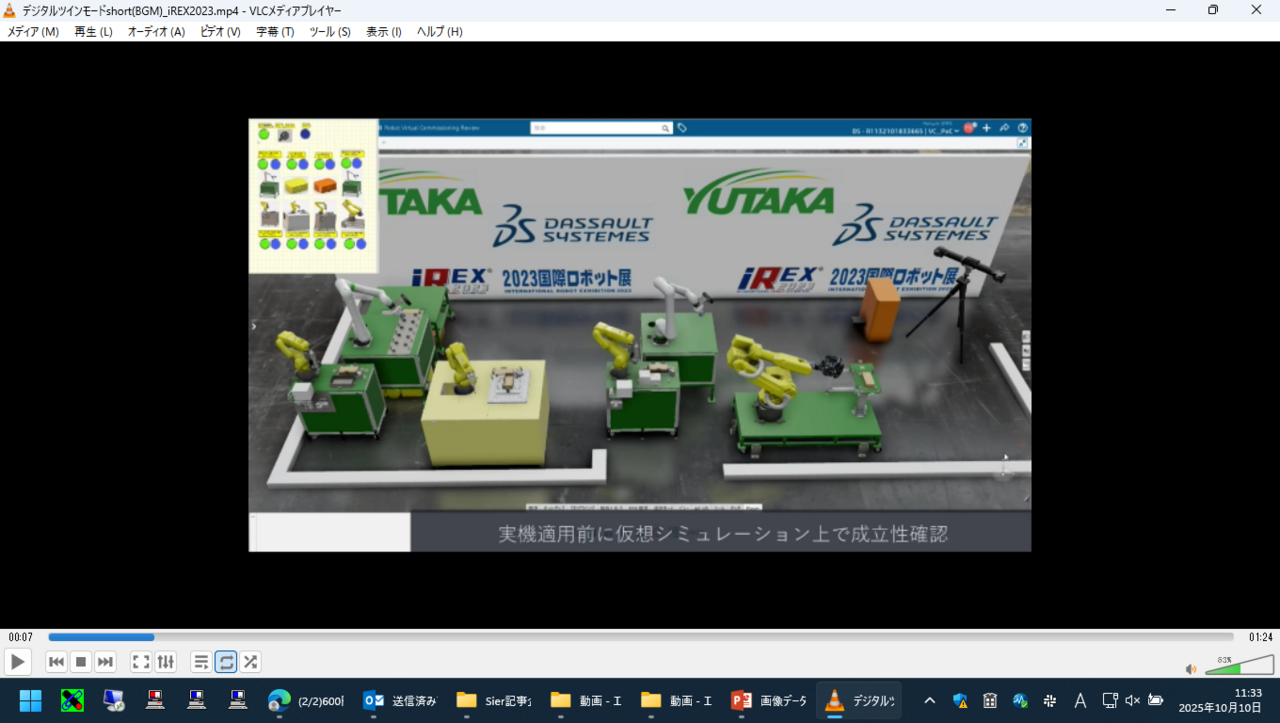Viewport: 1280px width, 723px height.
Task: Skip to previous media track
Action: tap(57, 662)
